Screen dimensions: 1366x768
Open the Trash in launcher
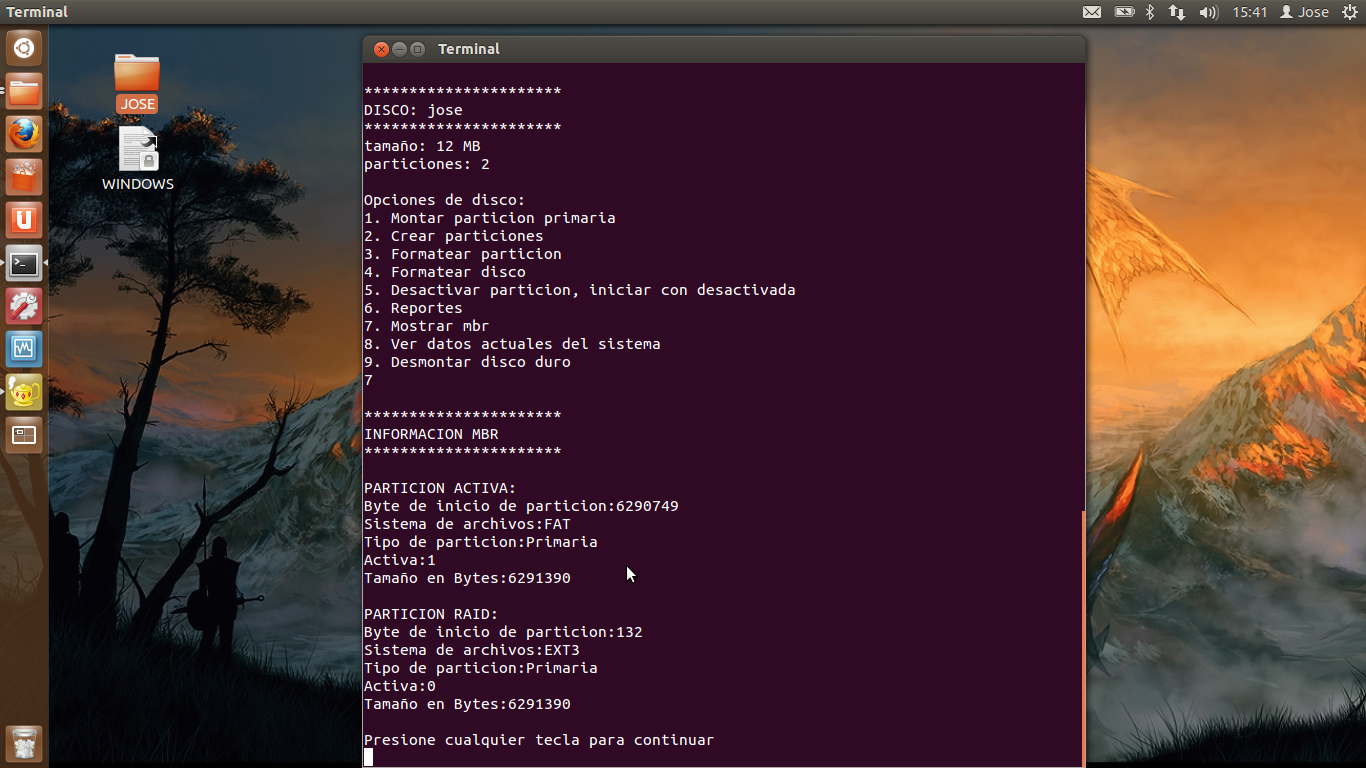[24, 744]
